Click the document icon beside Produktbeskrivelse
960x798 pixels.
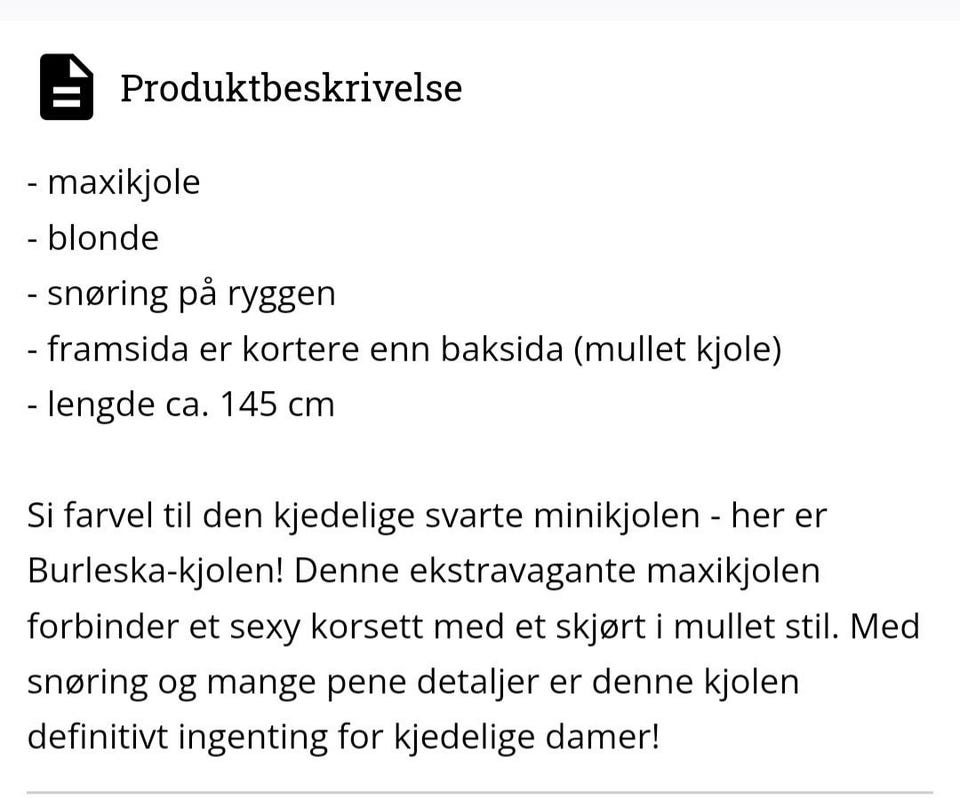[66, 86]
